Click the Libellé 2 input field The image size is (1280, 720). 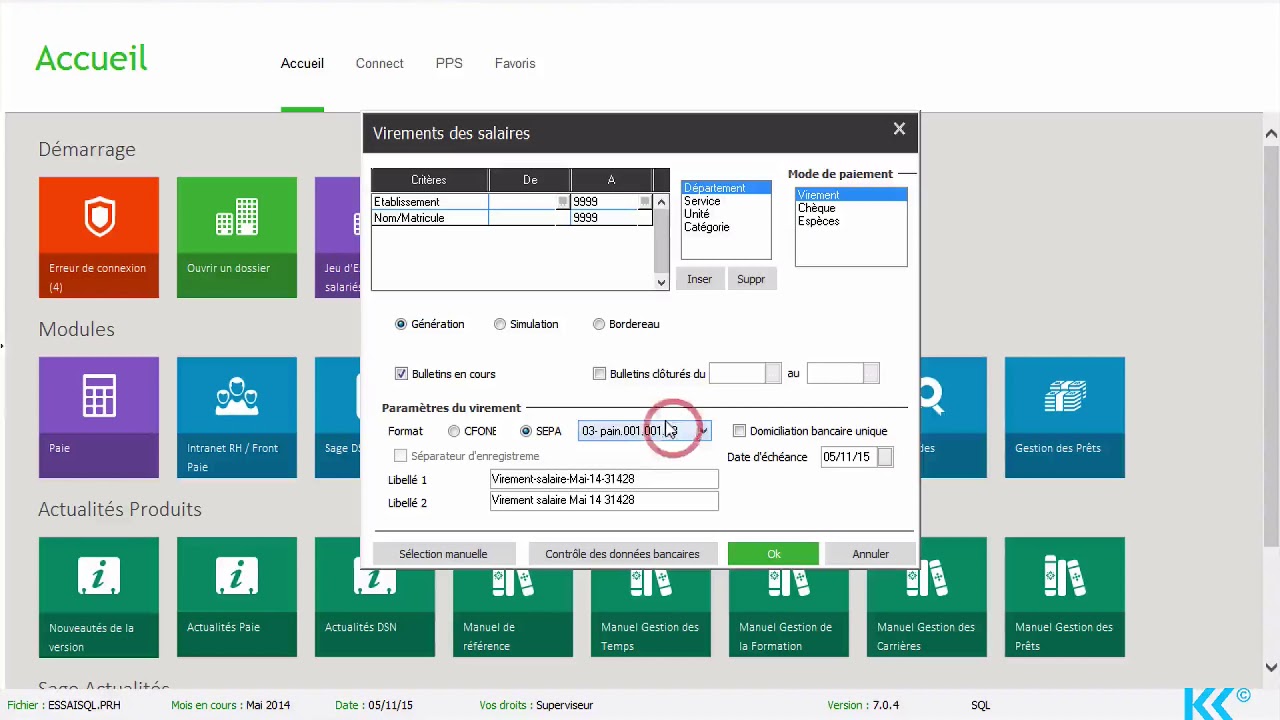tap(604, 500)
